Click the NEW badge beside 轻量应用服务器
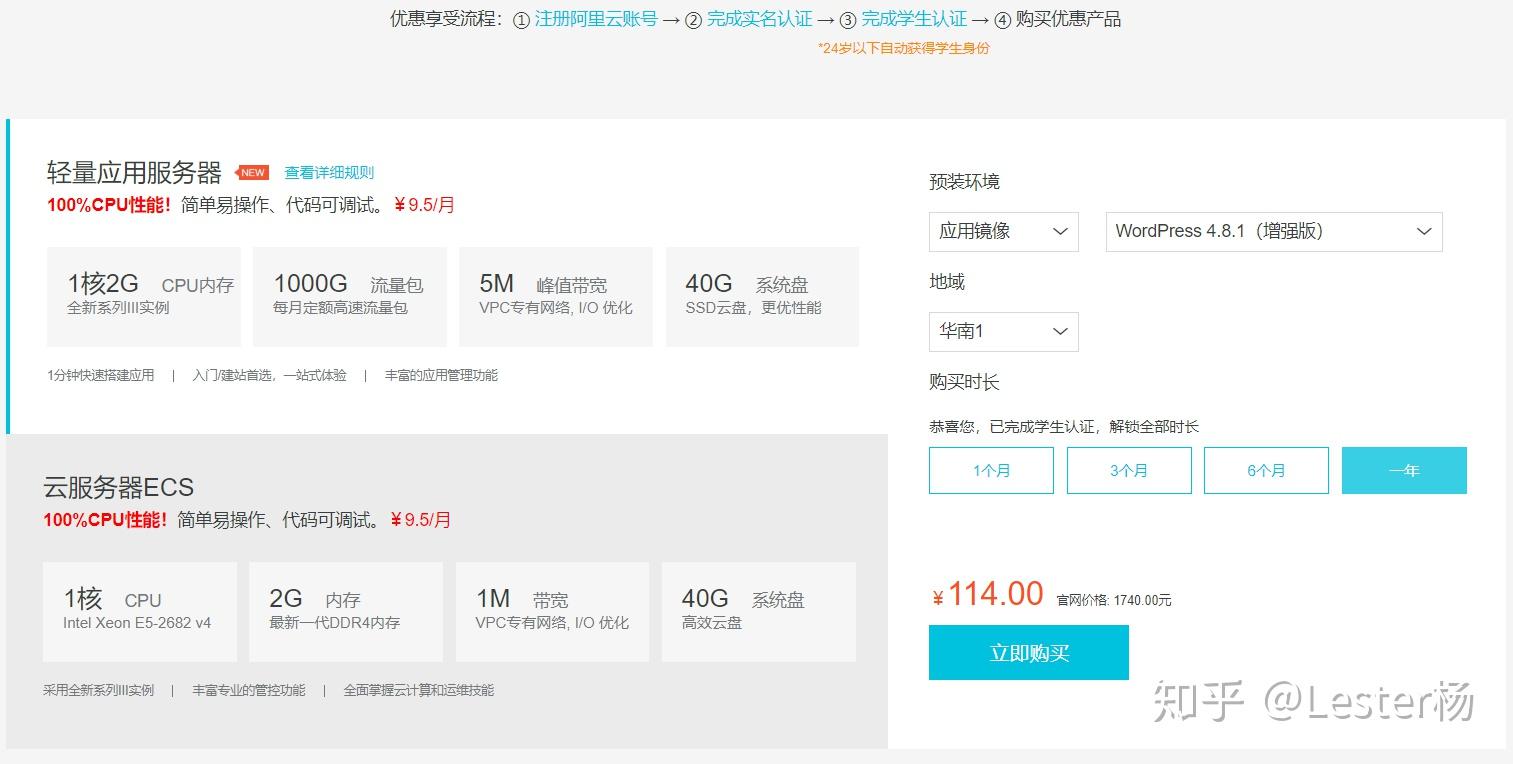1513x764 pixels. pos(252,173)
